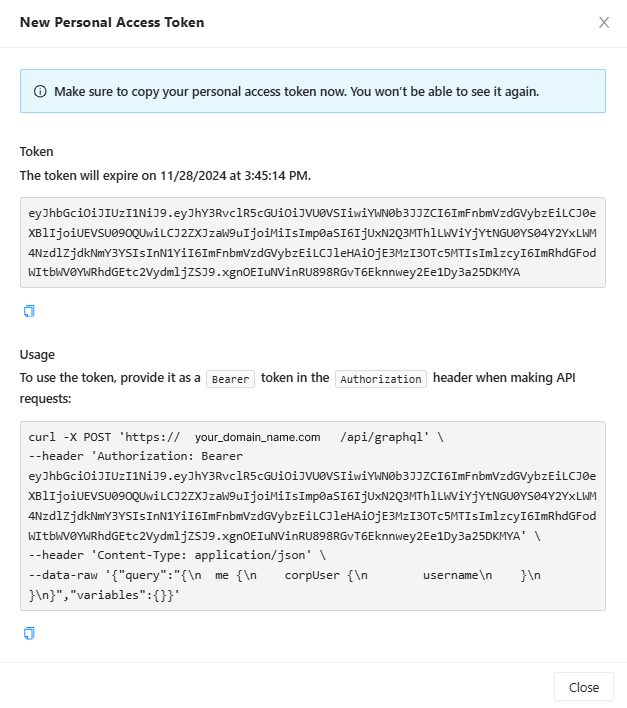The image size is (627, 708).
Task: Click the copy-token-now warning message
Action: click(296, 91)
